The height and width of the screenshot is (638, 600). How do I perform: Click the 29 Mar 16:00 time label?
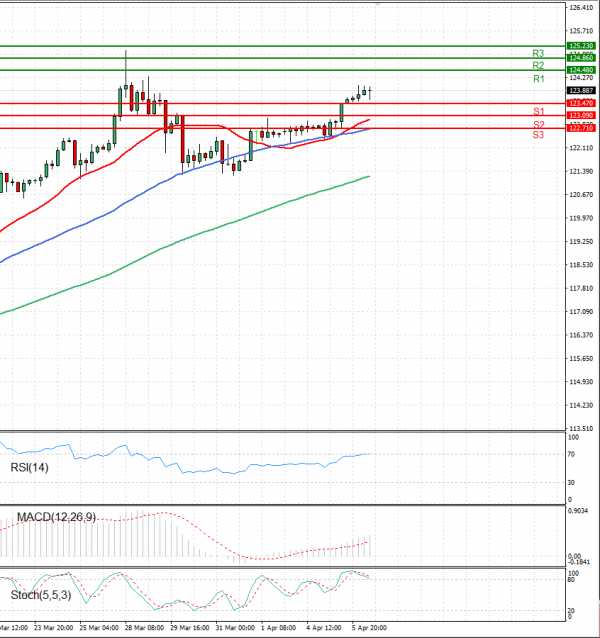(190, 628)
